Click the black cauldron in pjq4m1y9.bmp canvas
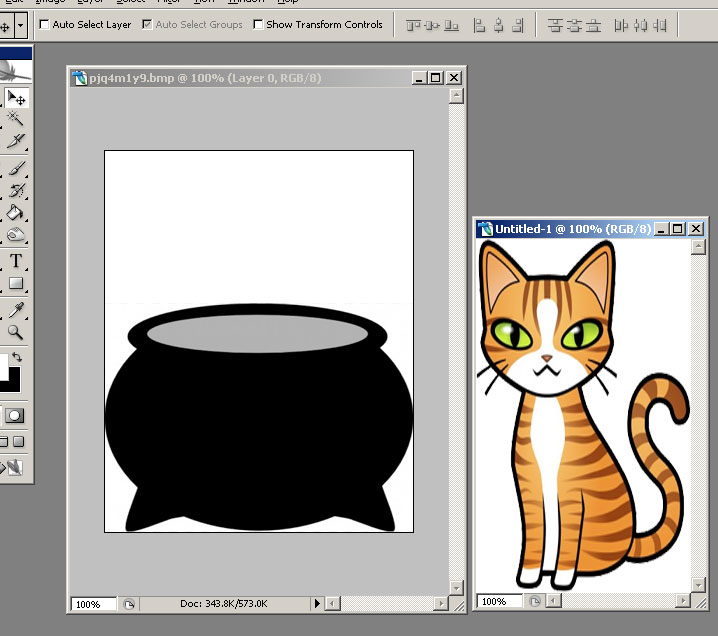Screen dimensions: 718x636 coord(259,417)
